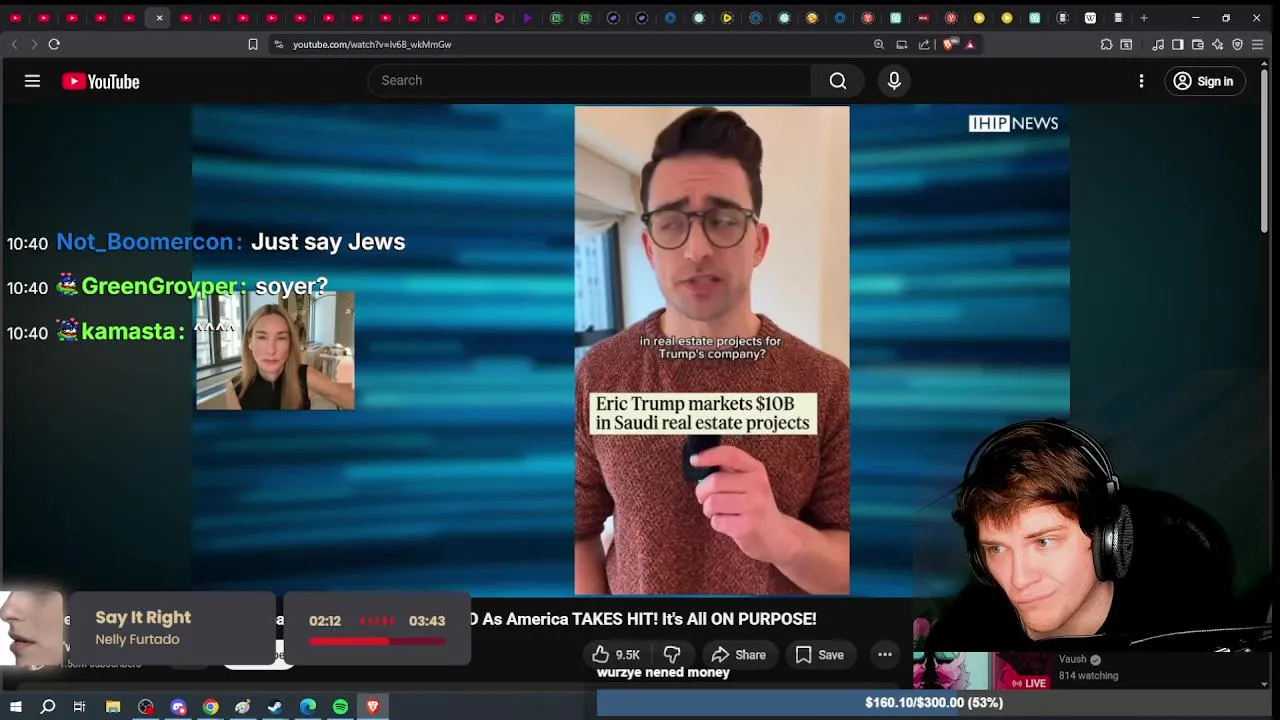
Task: Bookmark this page icon in address bar
Action: [x=253, y=44]
